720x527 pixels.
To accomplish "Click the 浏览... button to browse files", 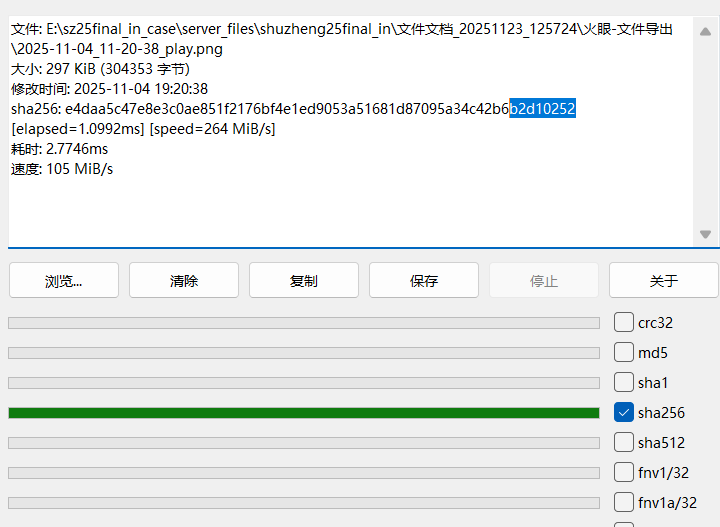I will (64, 281).
